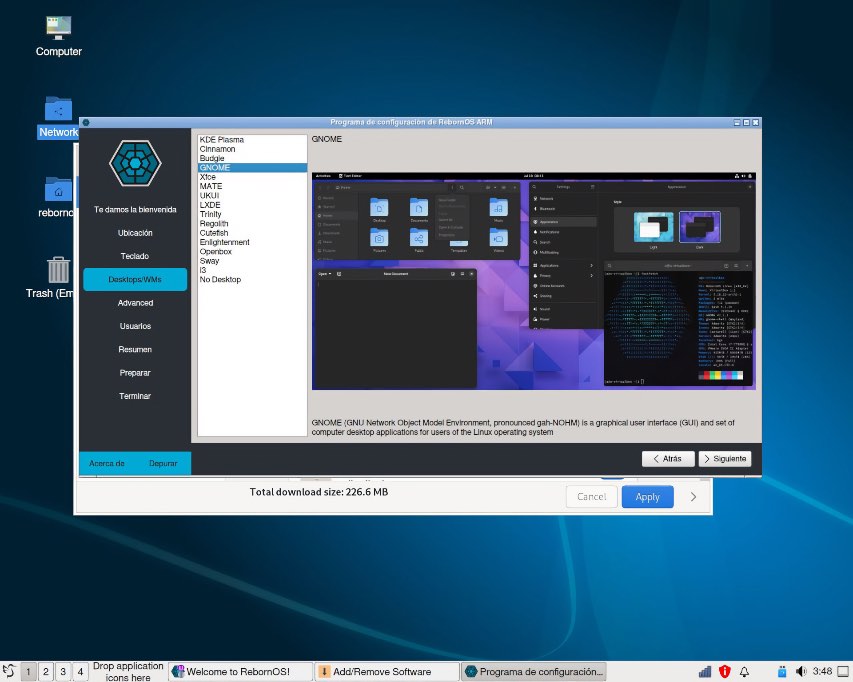Screen dimensions: 853x682
Task: Activate Add/Remove Software taskbar entry
Action: 387,672
